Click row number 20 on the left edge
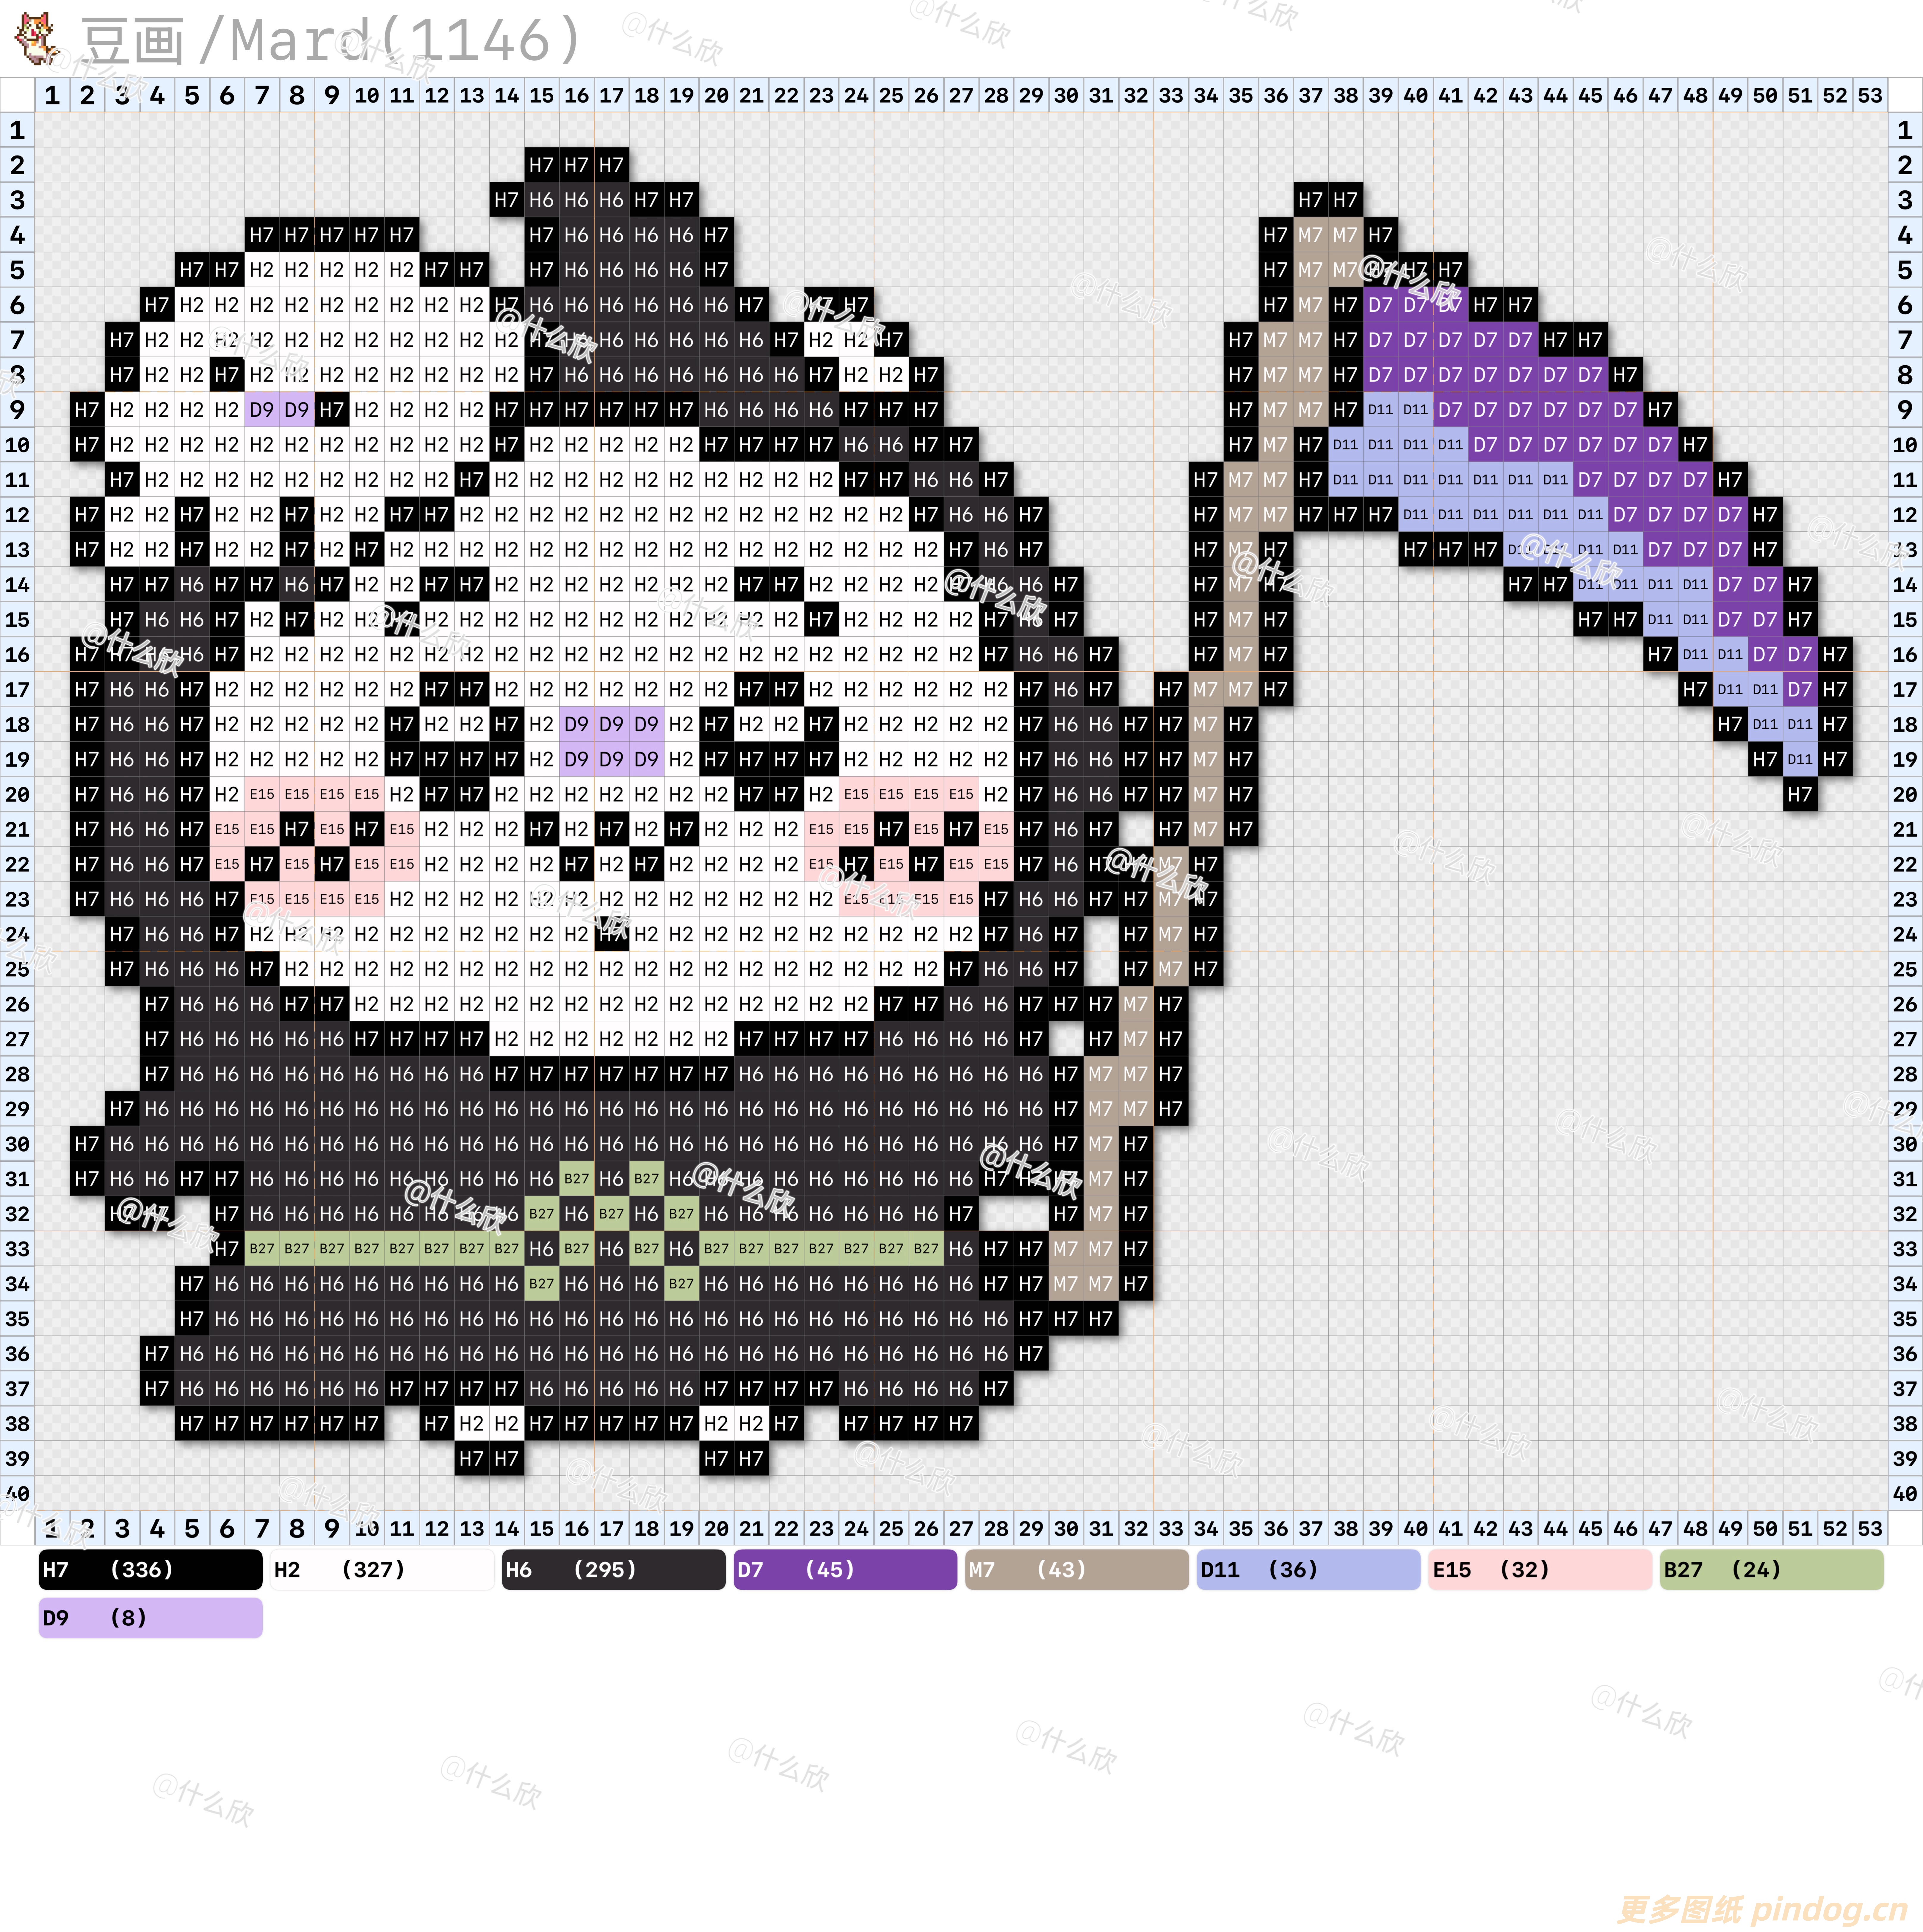The width and height of the screenshot is (1923, 1932). click(x=17, y=794)
